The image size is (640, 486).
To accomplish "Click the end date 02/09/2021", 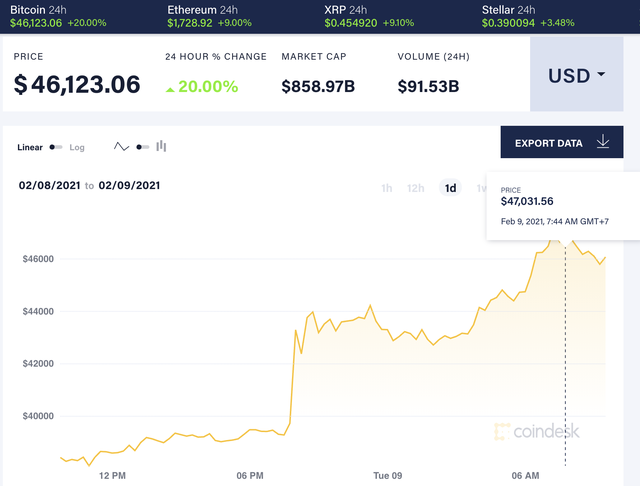I will (x=129, y=186).
